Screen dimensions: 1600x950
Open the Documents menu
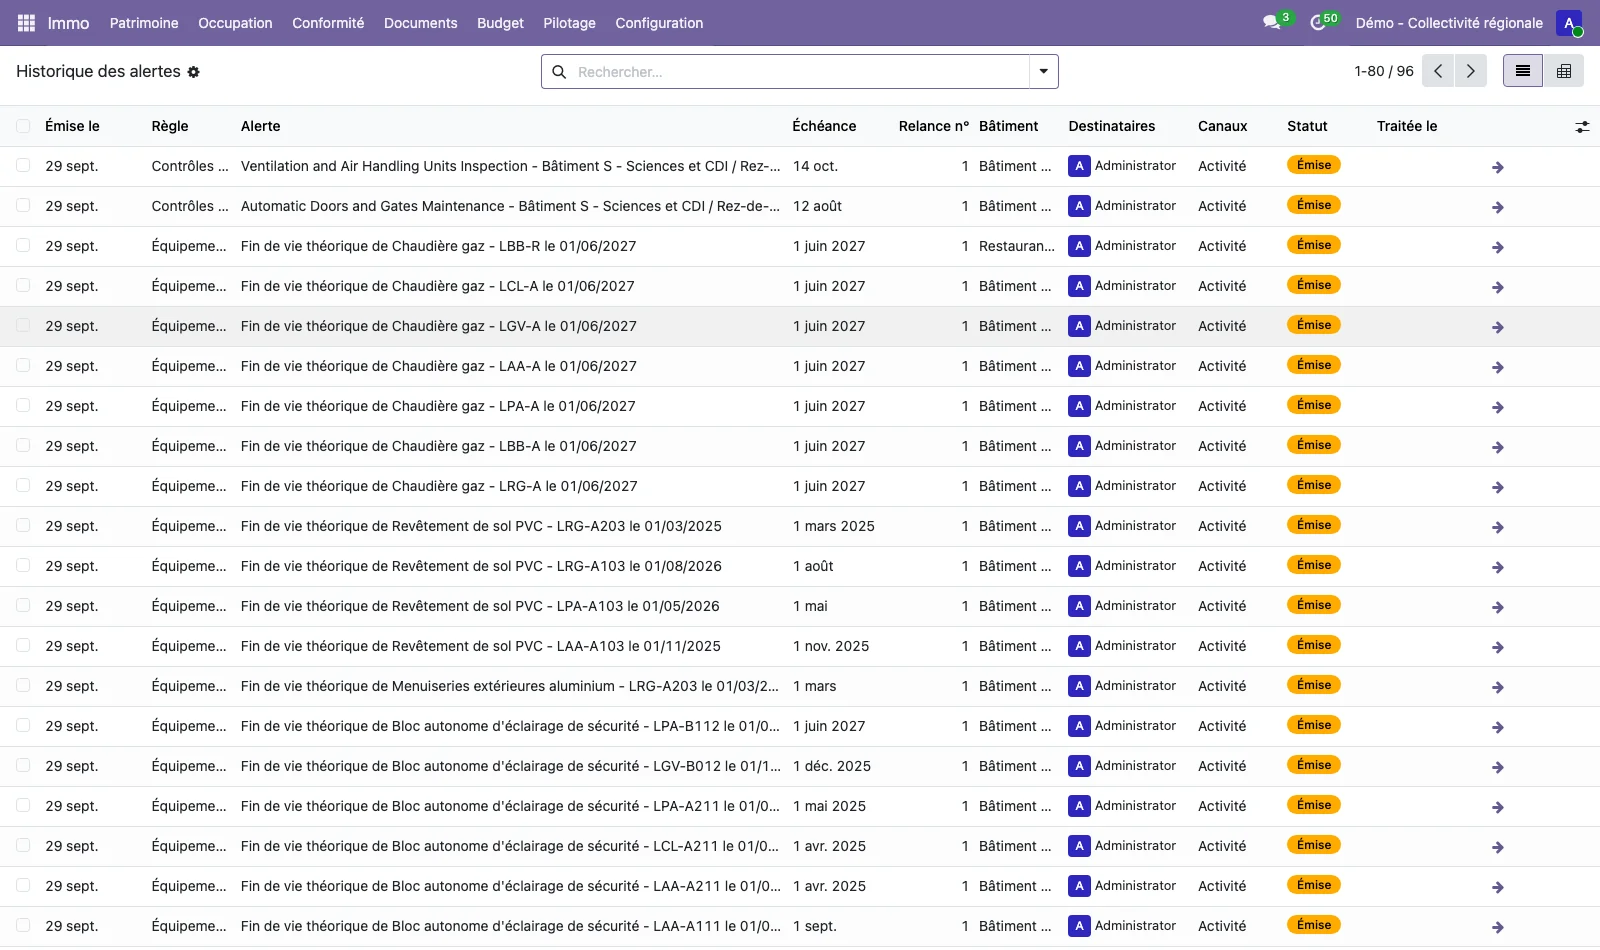pos(420,23)
